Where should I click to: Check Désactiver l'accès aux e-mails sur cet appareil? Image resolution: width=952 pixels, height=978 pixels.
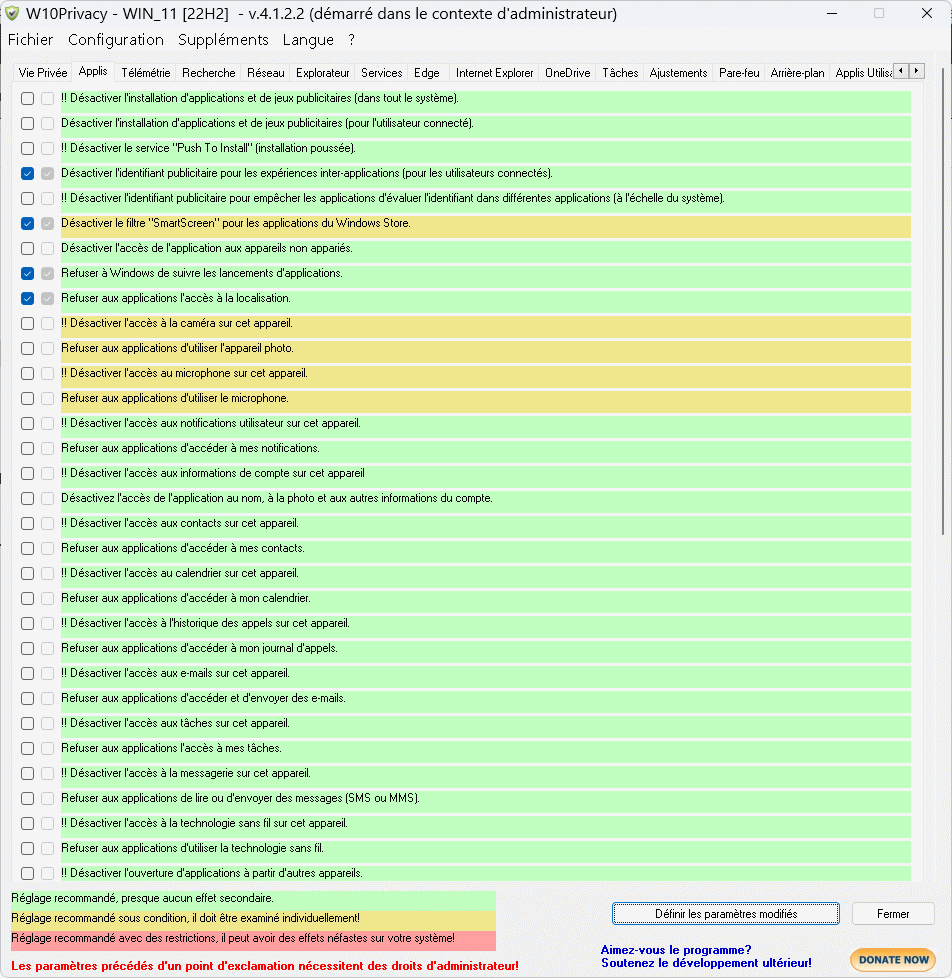27,673
